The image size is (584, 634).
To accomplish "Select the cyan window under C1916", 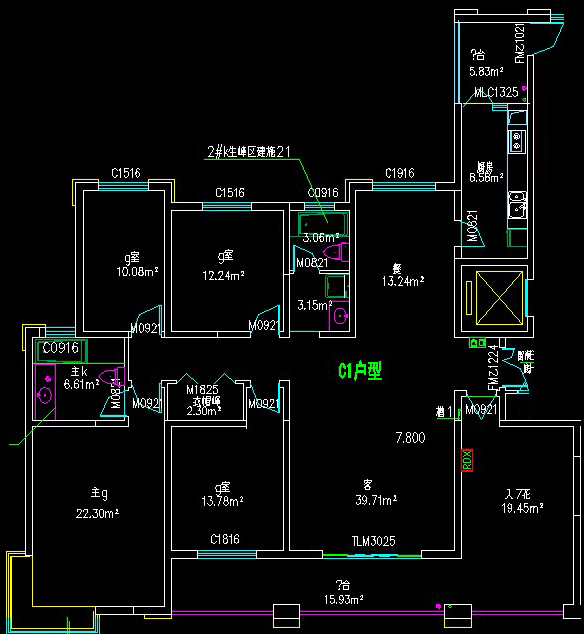I will [x=404, y=186].
